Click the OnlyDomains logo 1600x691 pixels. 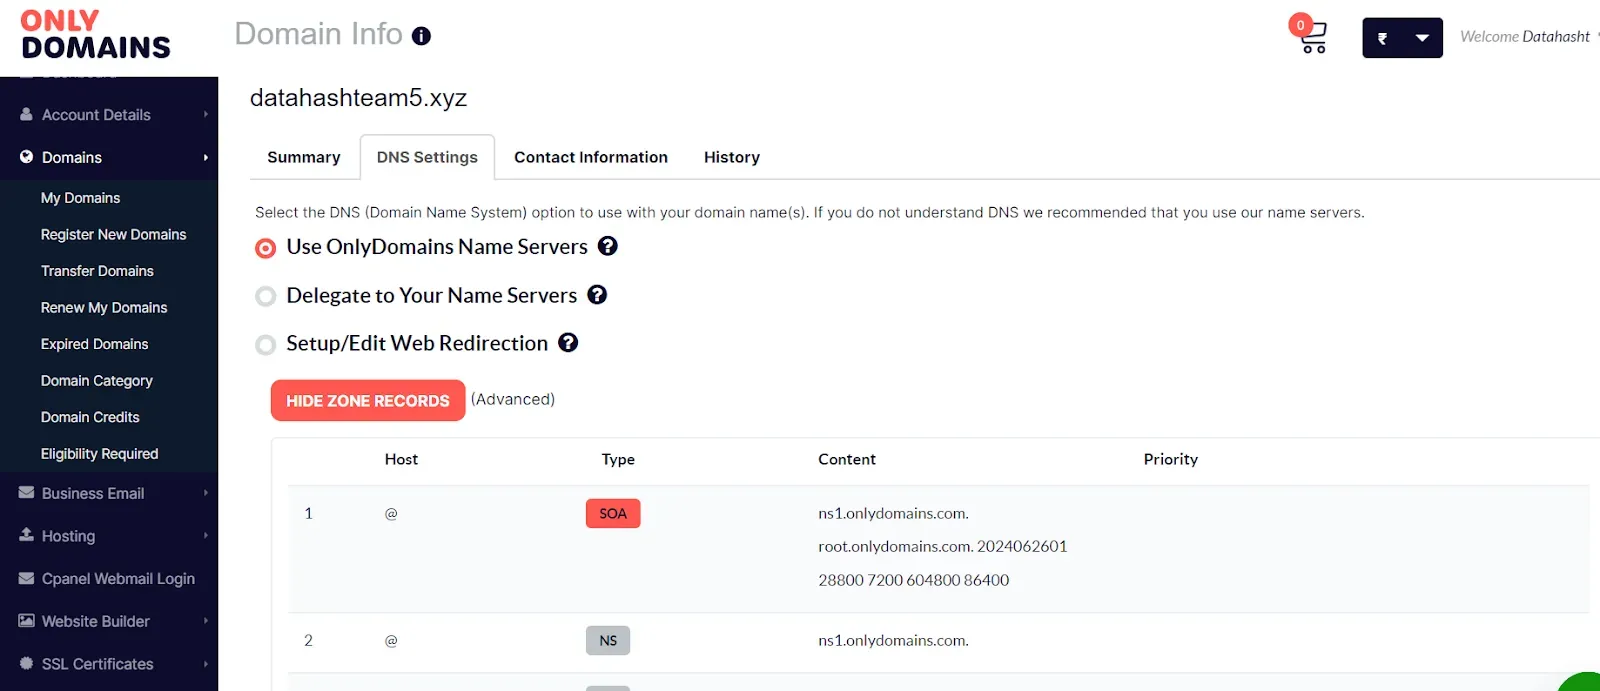coord(96,35)
